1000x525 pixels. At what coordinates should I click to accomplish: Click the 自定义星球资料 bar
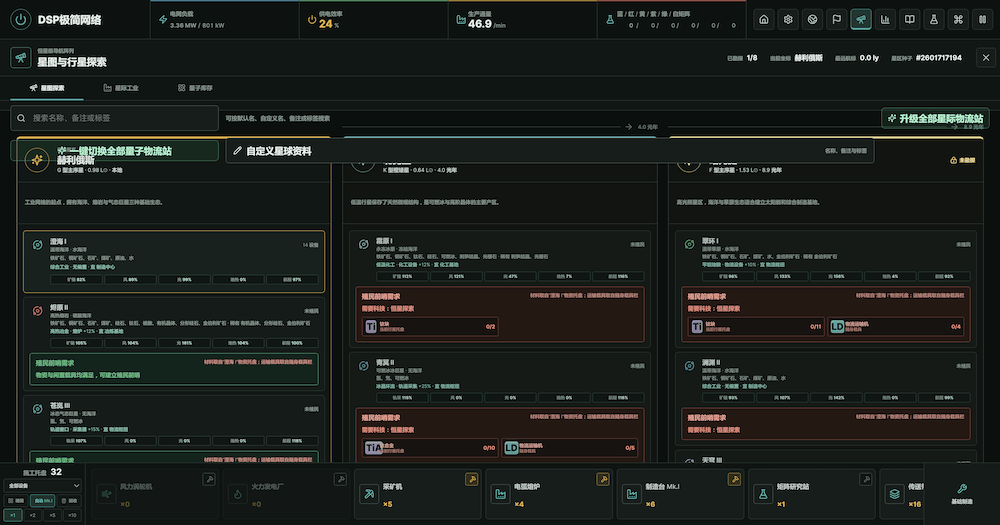pyautogui.click(x=550, y=151)
